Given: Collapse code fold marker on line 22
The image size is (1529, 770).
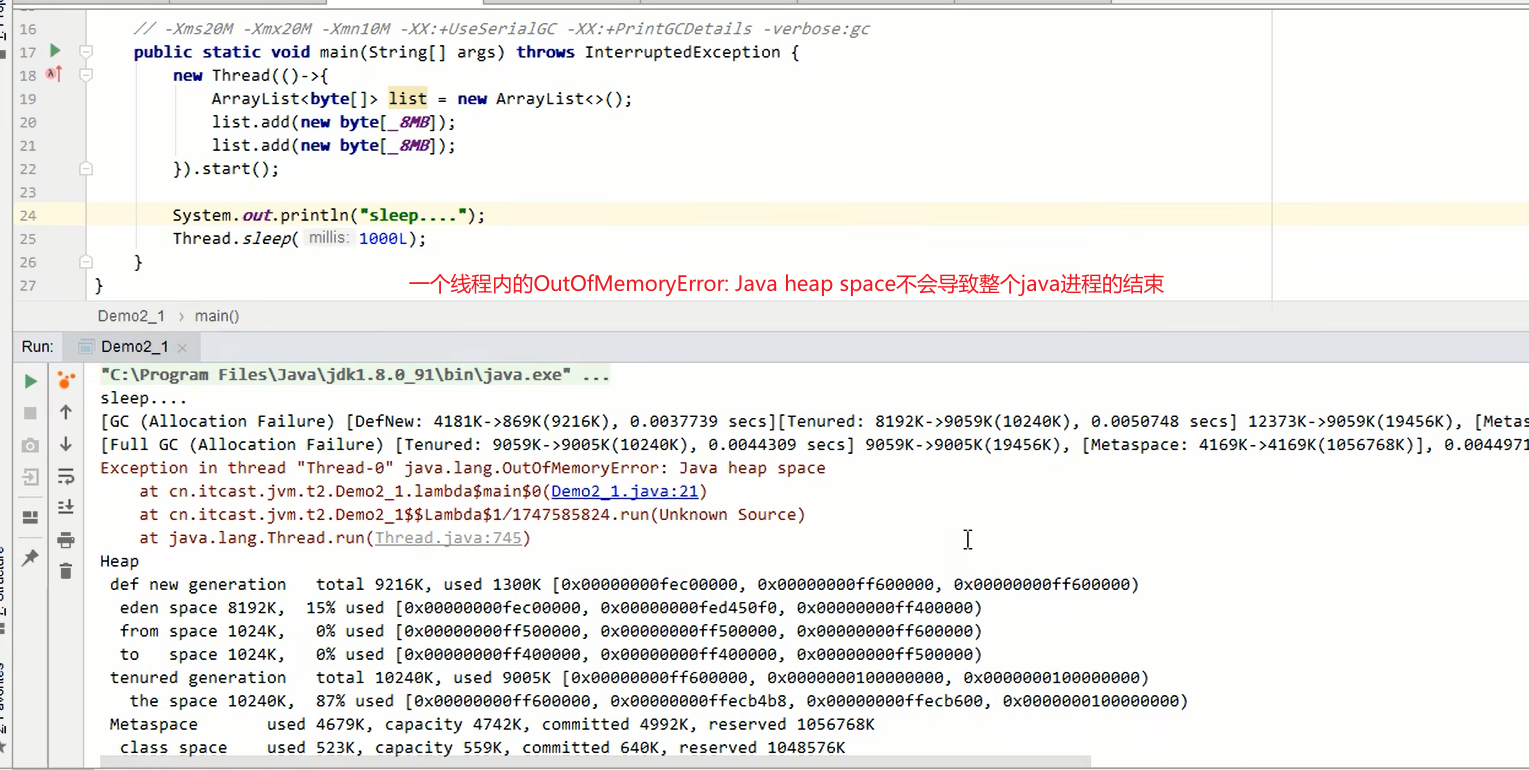Looking at the screenshot, I should (86, 168).
